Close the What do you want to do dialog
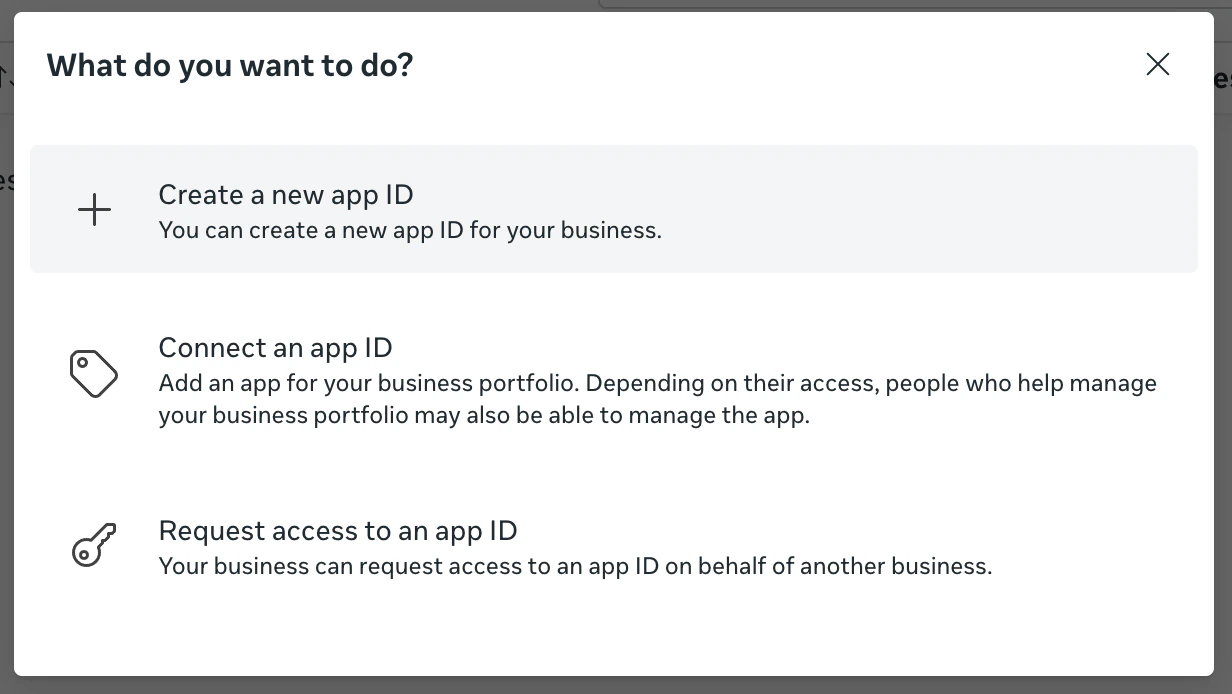This screenshot has width=1232, height=694. pyautogui.click(x=1157, y=64)
